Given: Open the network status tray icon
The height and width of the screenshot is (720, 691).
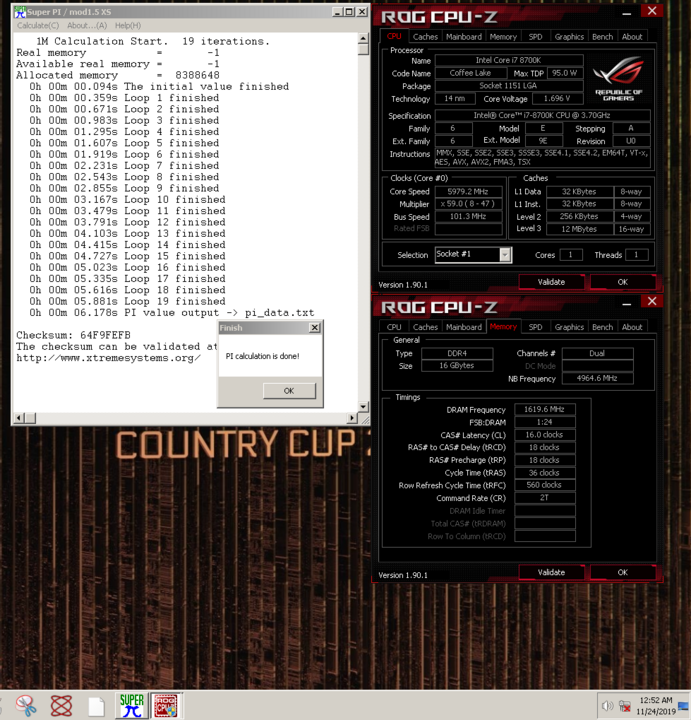Looking at the screenshot, I should [624, 705].
